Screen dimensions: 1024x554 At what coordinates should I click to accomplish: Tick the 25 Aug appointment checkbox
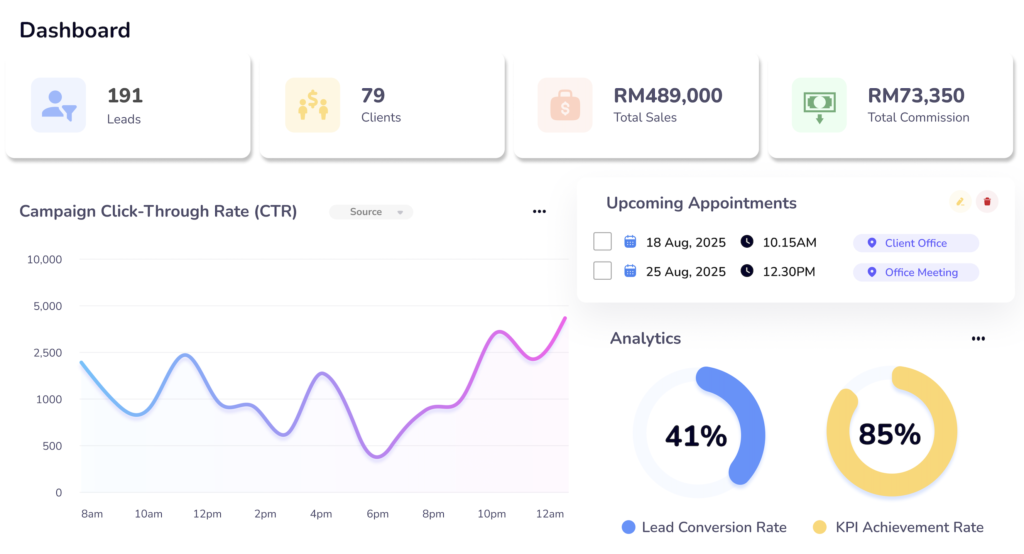click(x=602, y=271)
